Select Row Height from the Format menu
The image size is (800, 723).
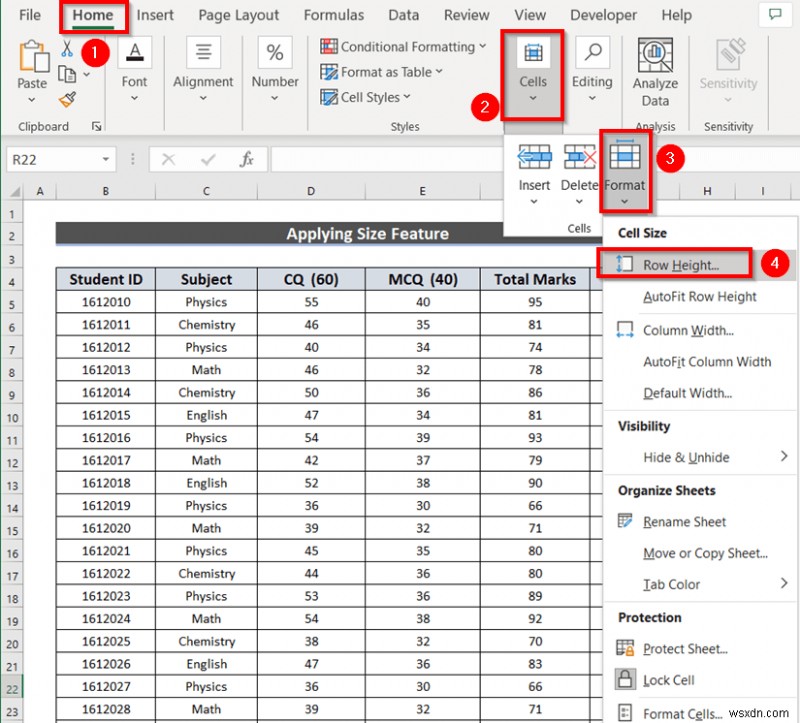coord(680,264)
